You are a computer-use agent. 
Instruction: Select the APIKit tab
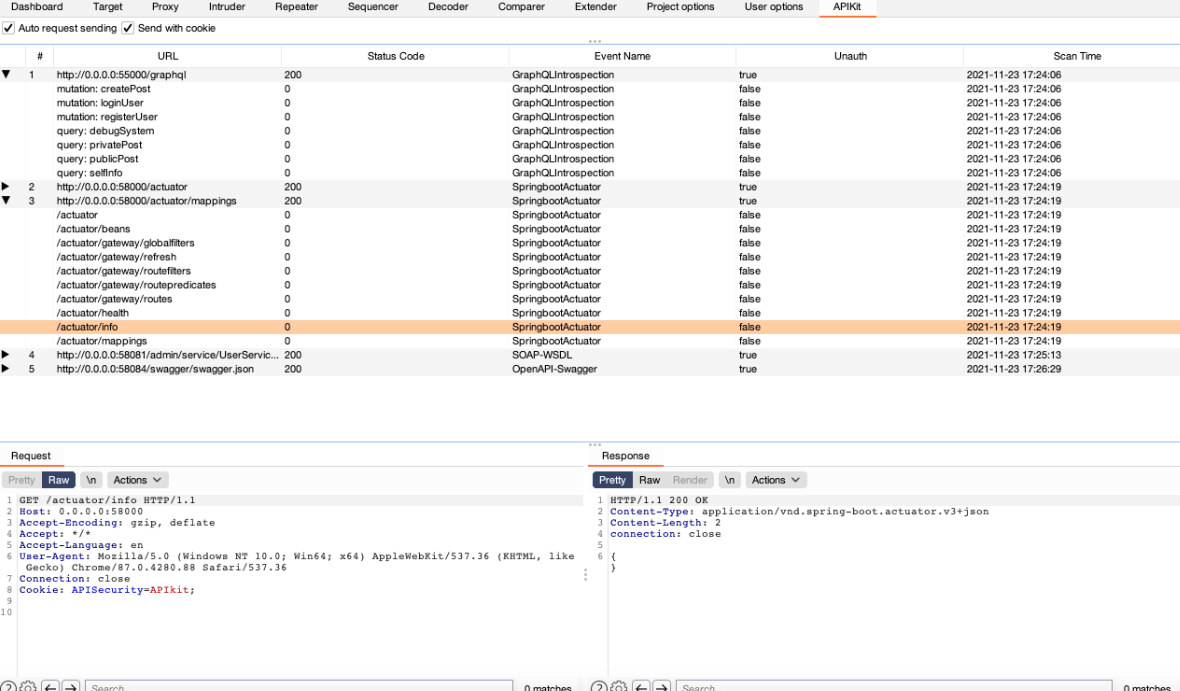click(x=847, y=7)
